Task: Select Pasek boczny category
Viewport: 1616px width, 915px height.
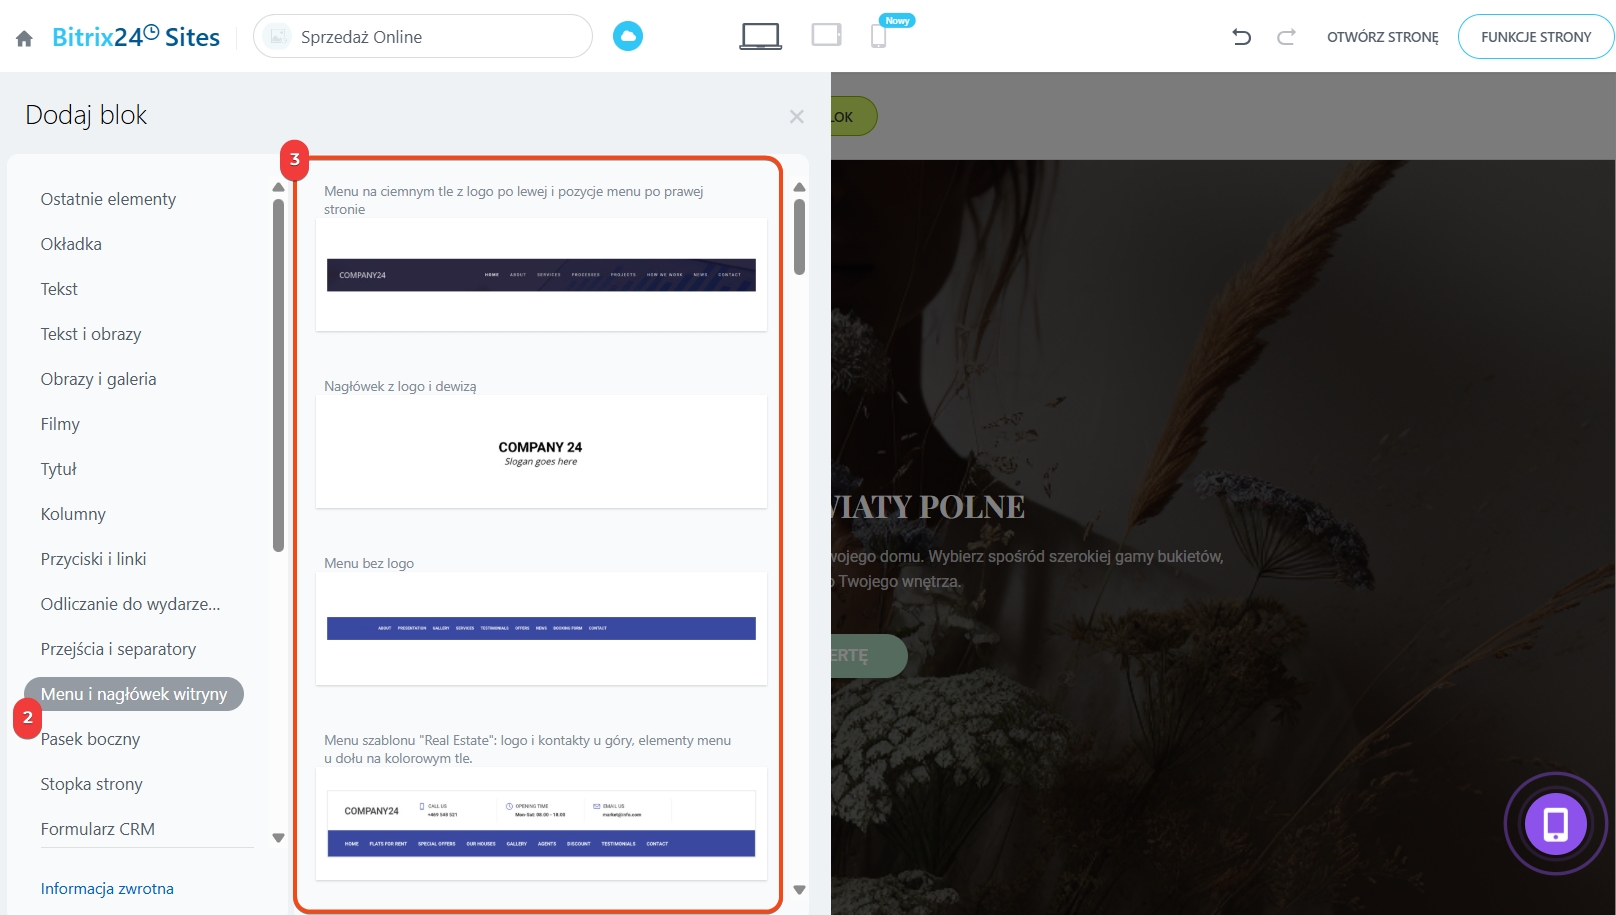Action: tap(90, 739)
